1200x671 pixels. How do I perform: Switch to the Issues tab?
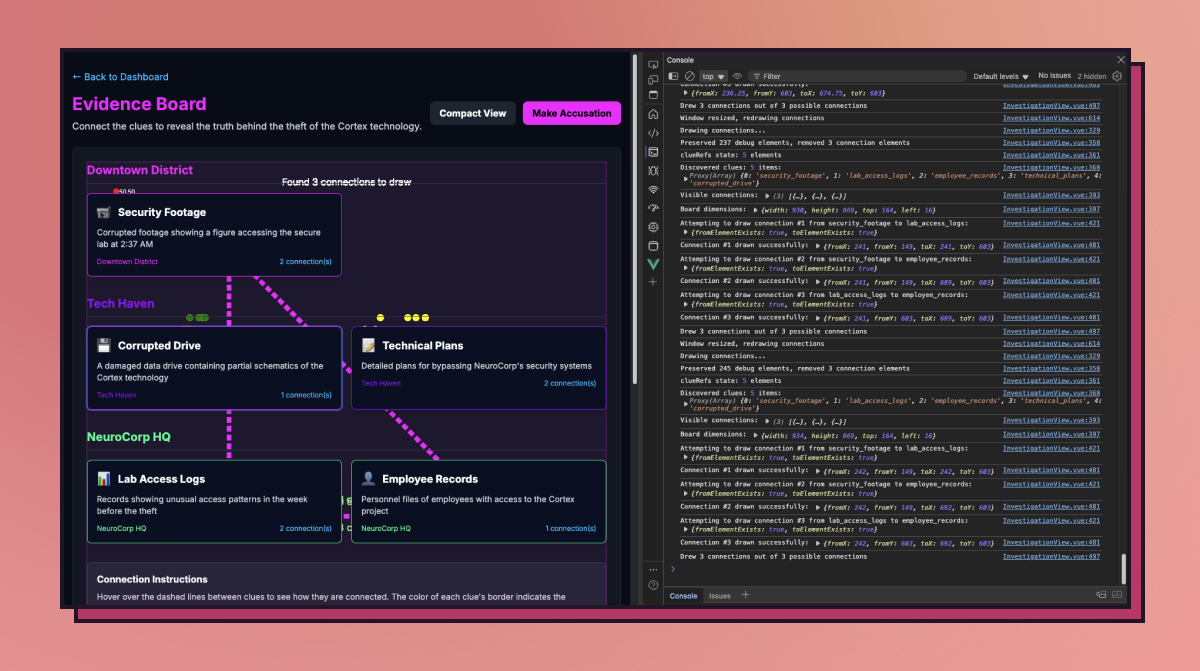tap(720, 596)
